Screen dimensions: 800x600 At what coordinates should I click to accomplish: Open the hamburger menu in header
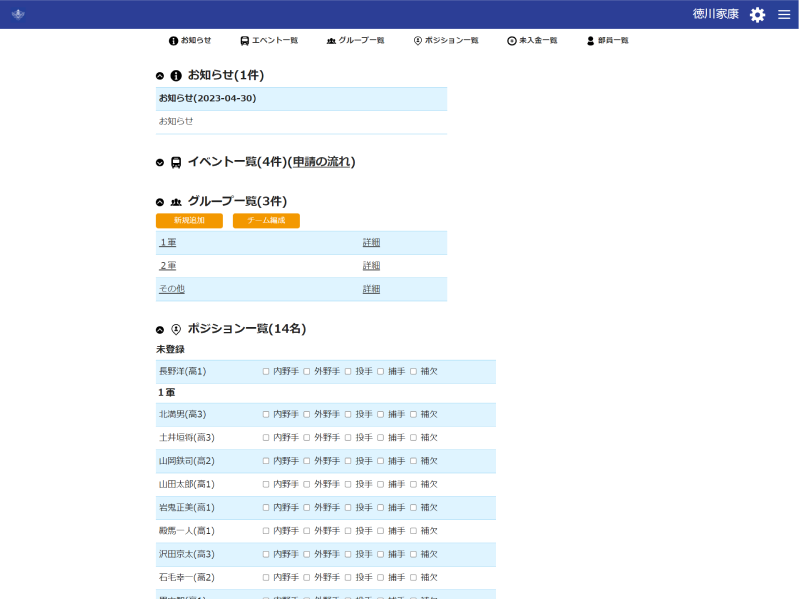coord(784,15)
